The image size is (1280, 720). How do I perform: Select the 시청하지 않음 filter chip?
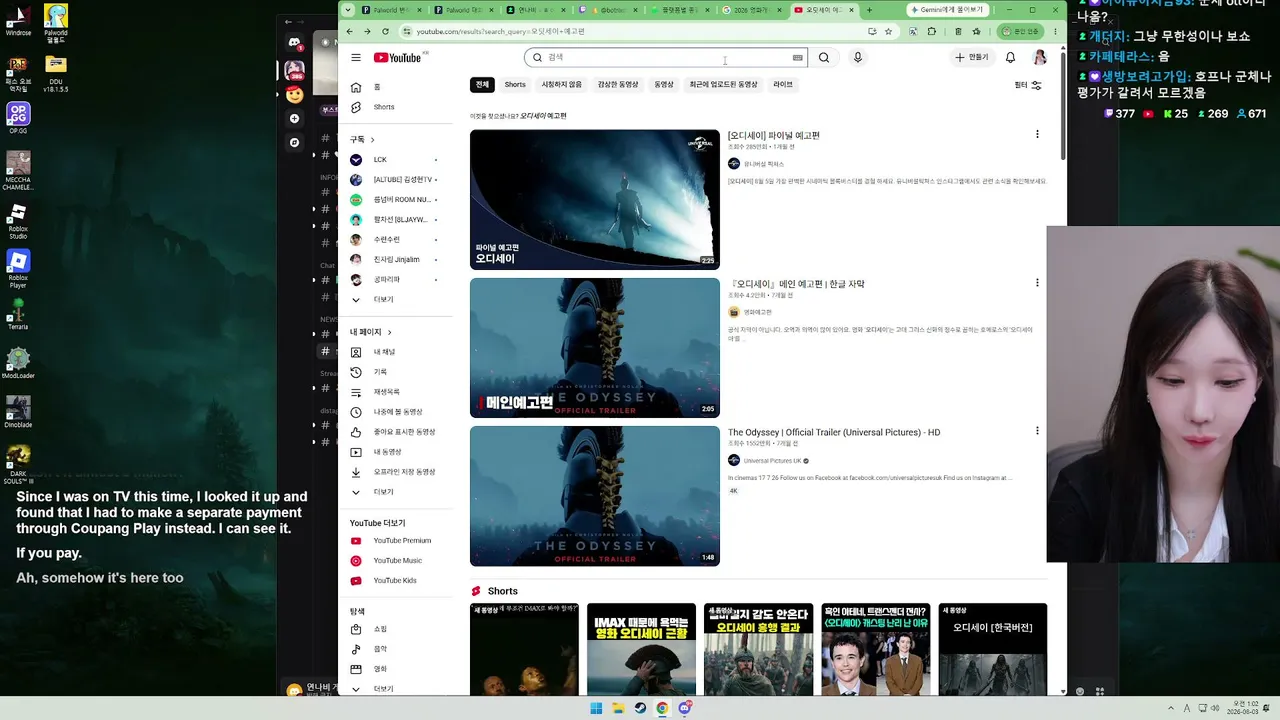pos(561,85)
